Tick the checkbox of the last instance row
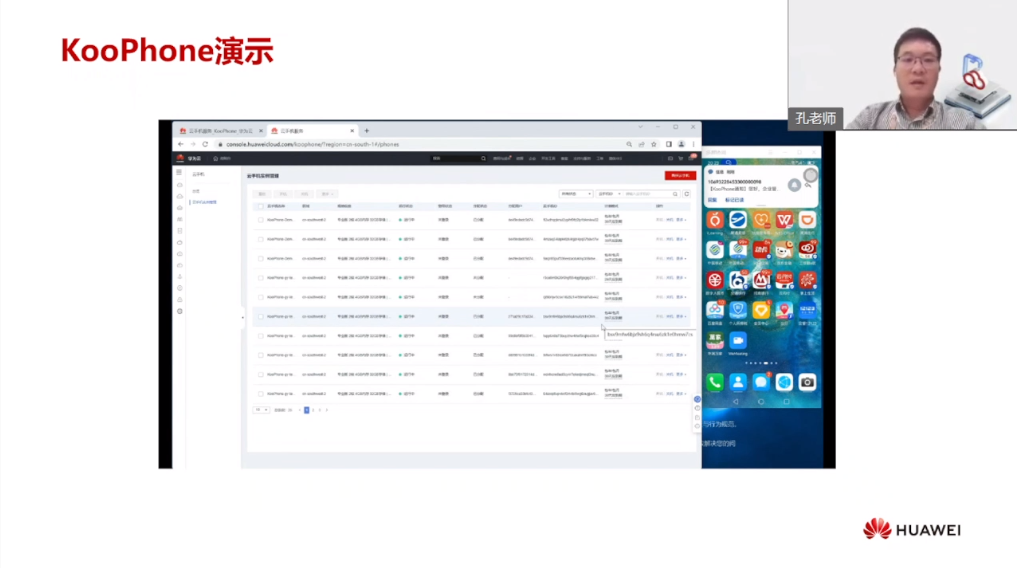 (x=261, y=394)
